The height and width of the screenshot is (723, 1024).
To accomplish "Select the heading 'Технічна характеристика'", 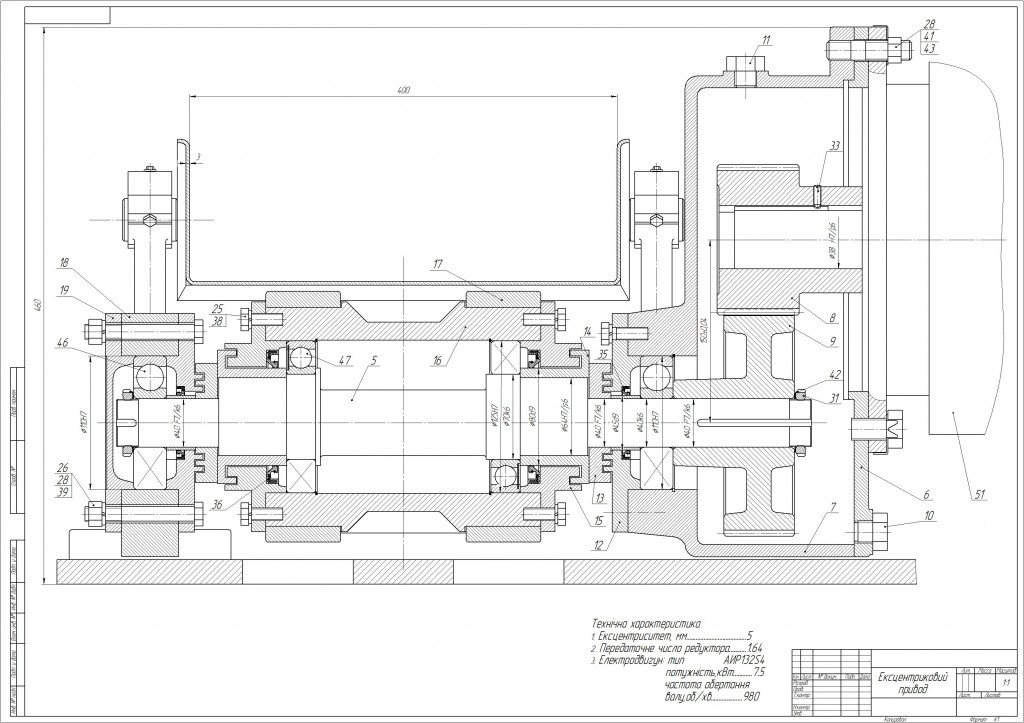I will pyautogui.click(x=645, y=624).
